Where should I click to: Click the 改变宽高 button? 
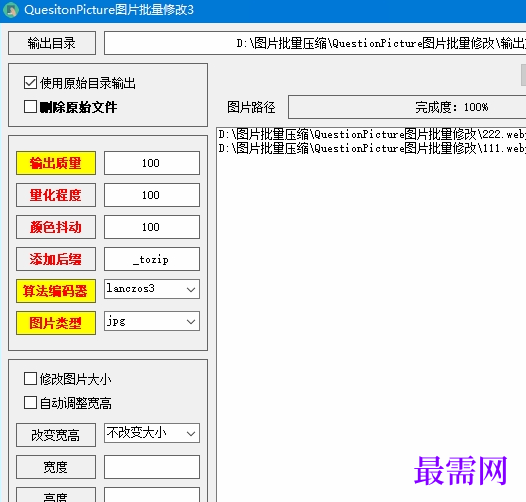click(56, 435)
